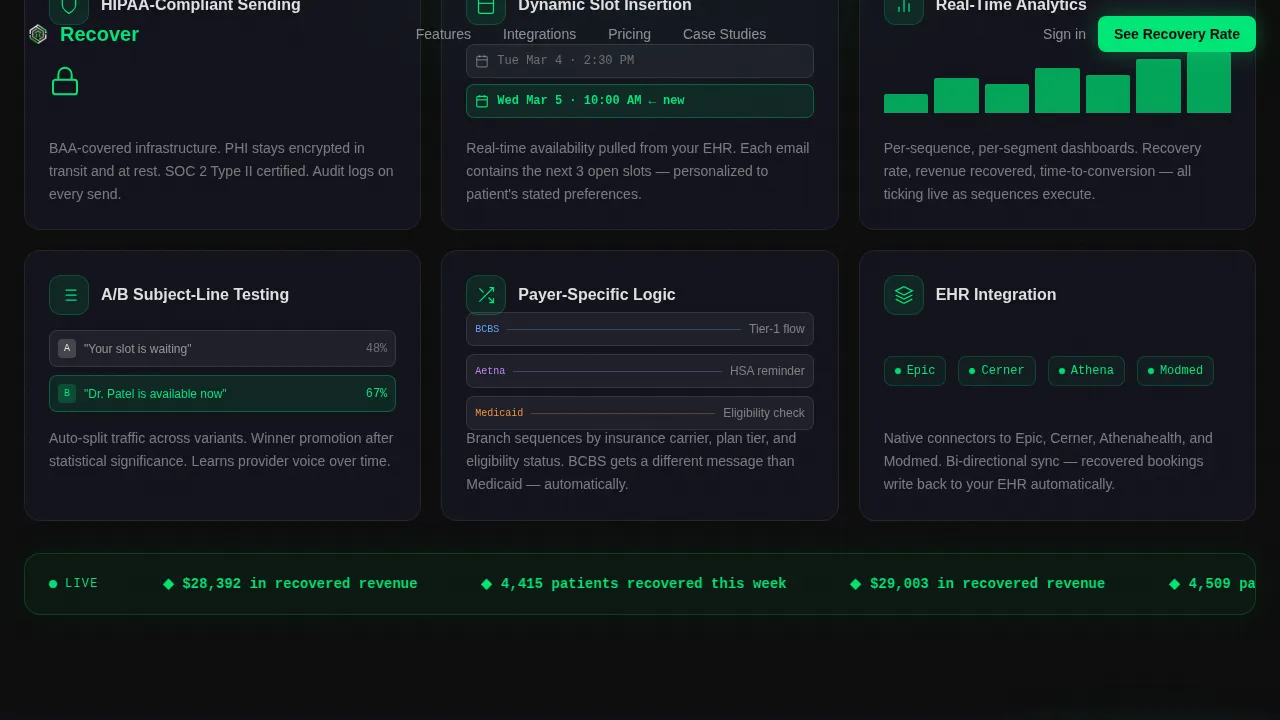Click the "4,415 patients recovered this week" ticker text
The image size is (1280, 720).
point(643,584)
